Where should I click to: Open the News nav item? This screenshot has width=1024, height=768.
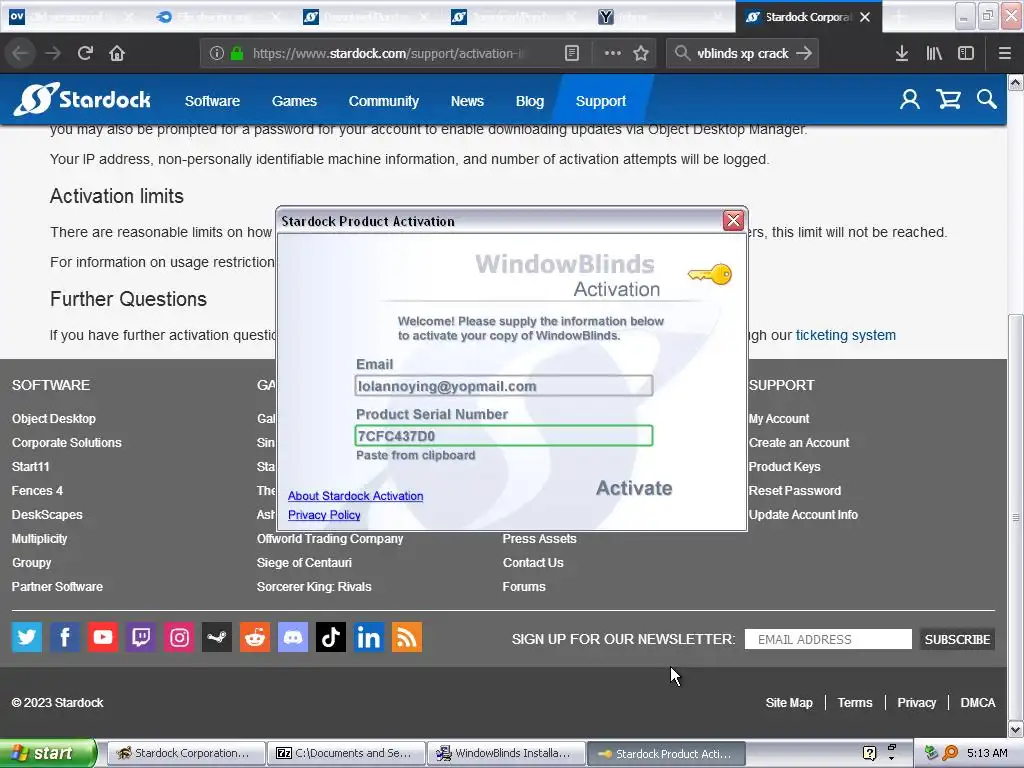tap(467, 101)
